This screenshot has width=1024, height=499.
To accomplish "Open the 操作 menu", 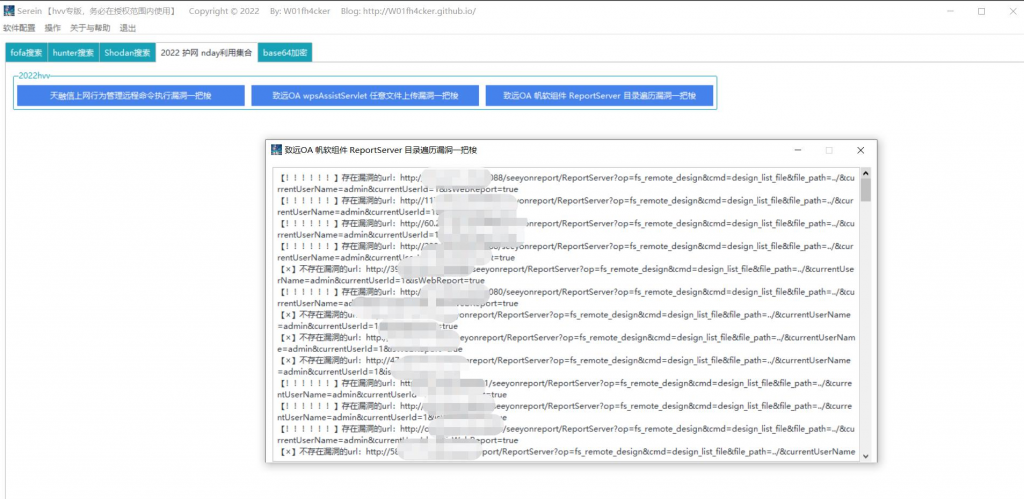I will click(x=53, y=28).
